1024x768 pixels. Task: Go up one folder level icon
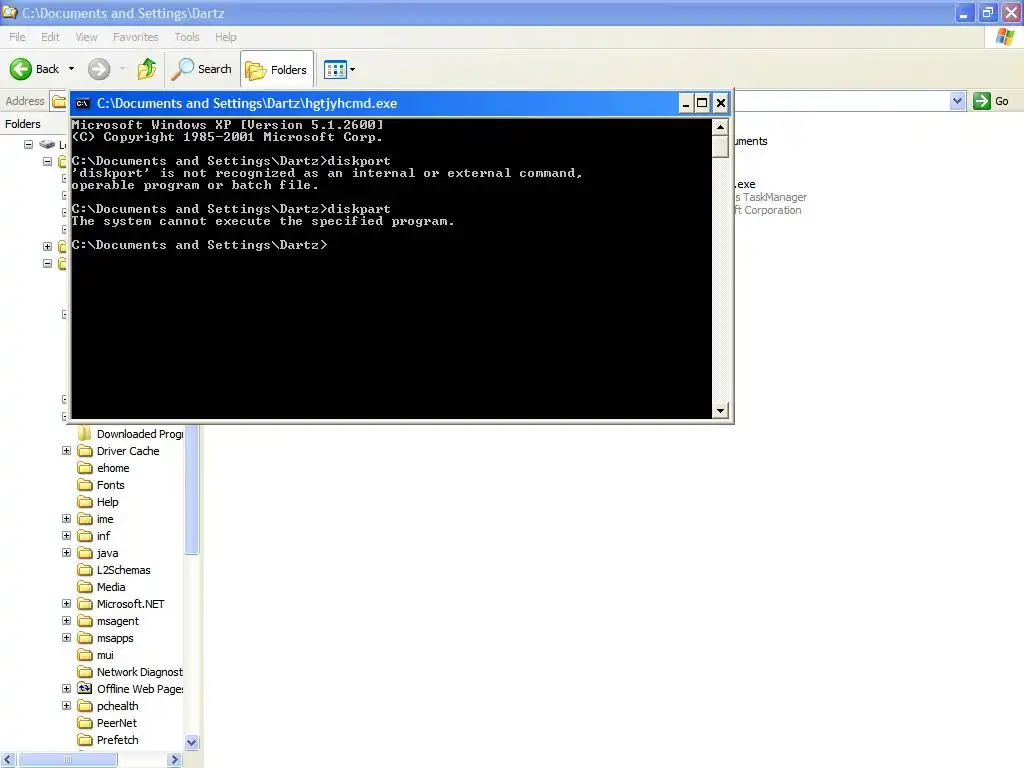pos(147,69)
